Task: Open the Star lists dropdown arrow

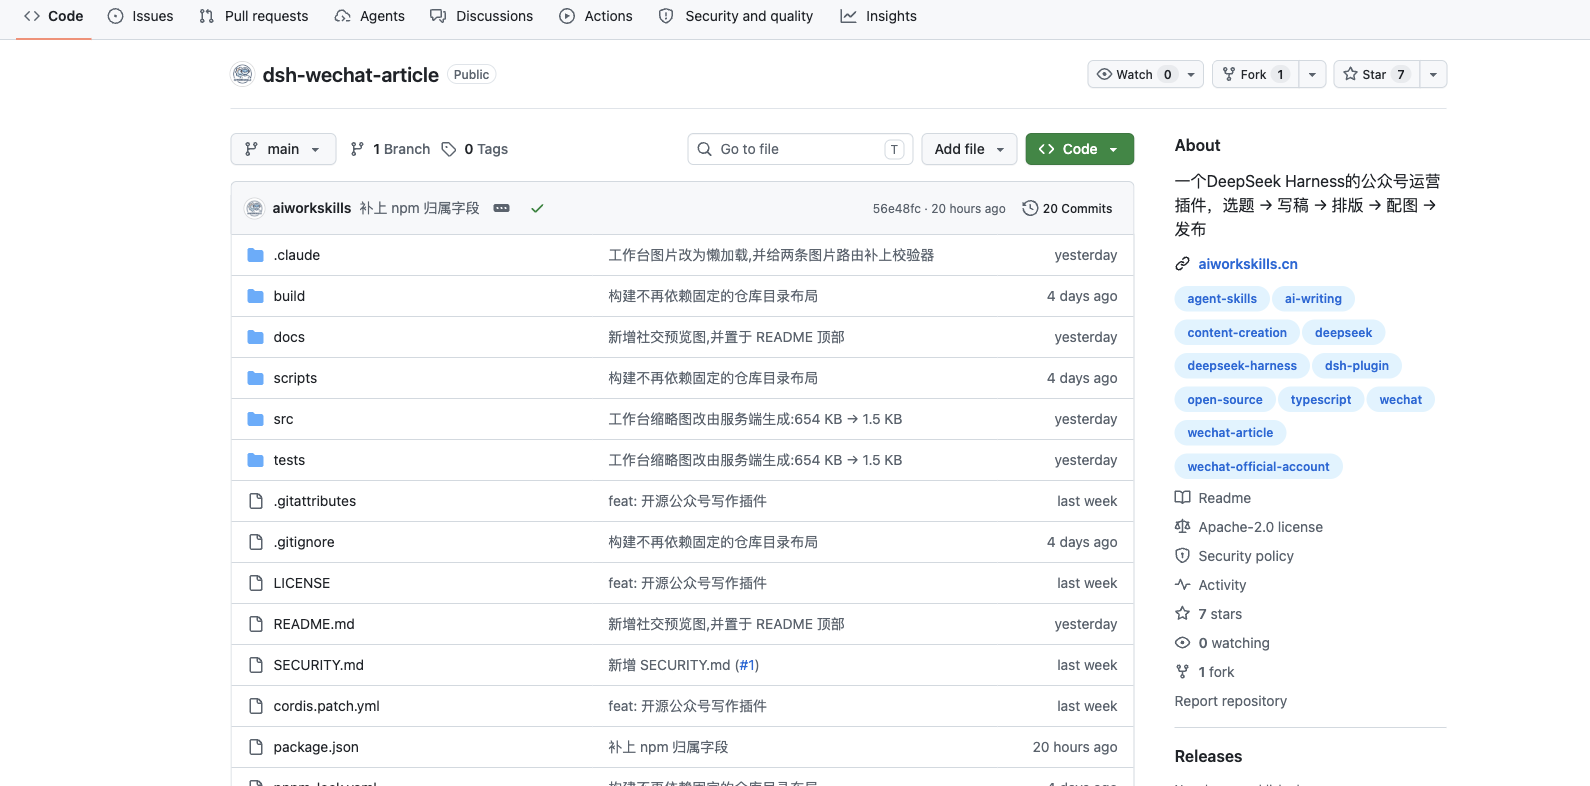Action: (1433, 74)
